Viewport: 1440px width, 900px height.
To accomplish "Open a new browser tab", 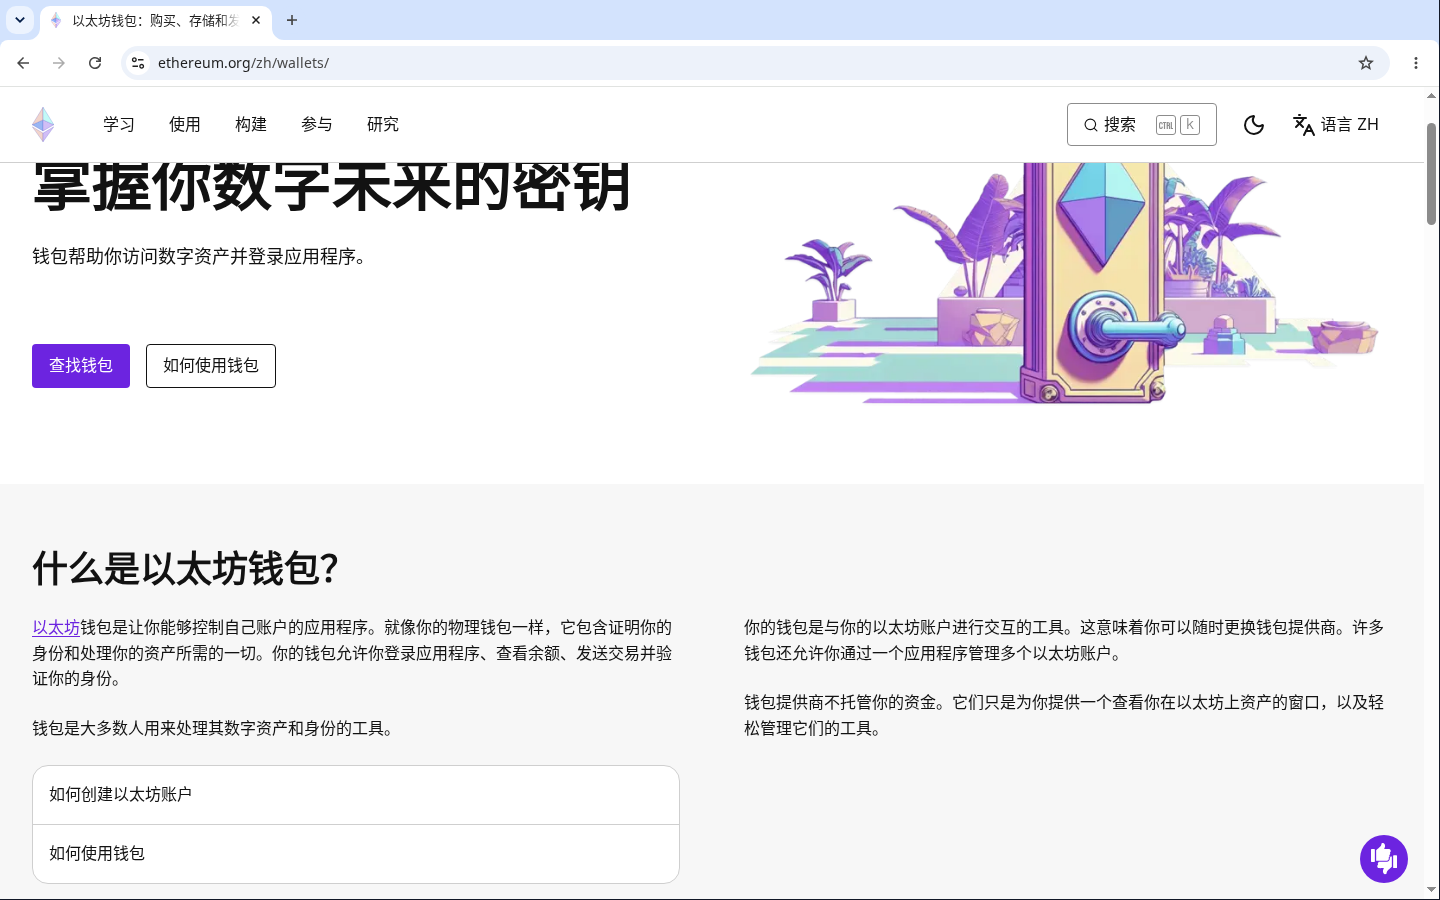I will coord(292,20).
